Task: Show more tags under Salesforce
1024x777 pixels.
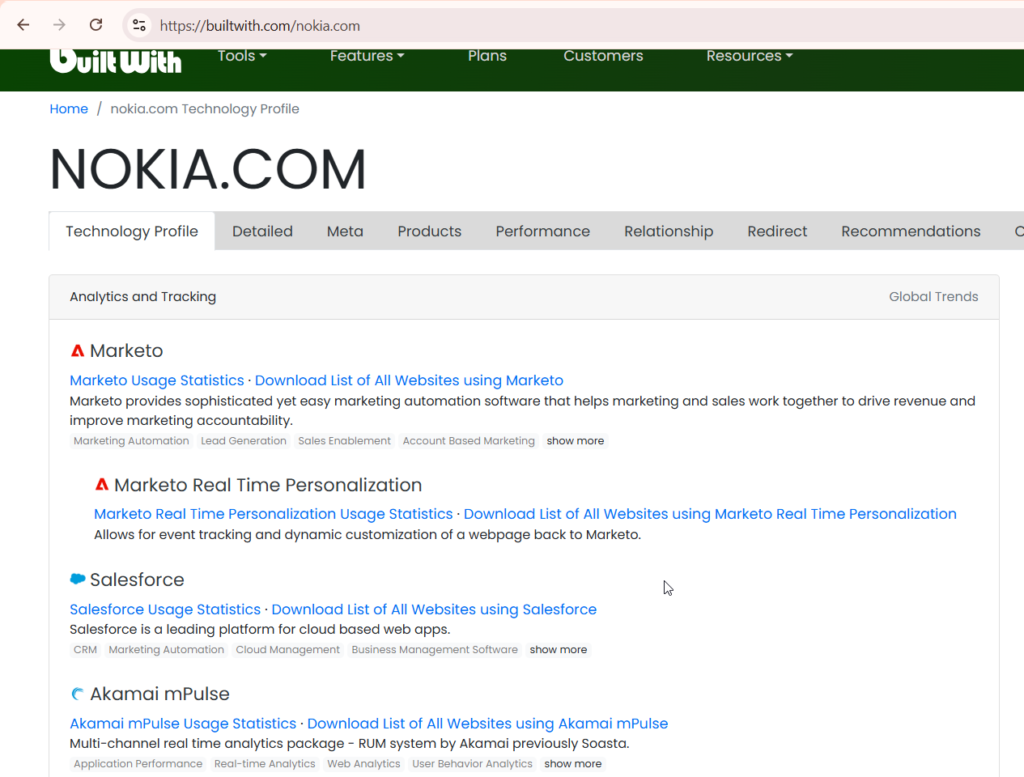Action: (558, 650)
